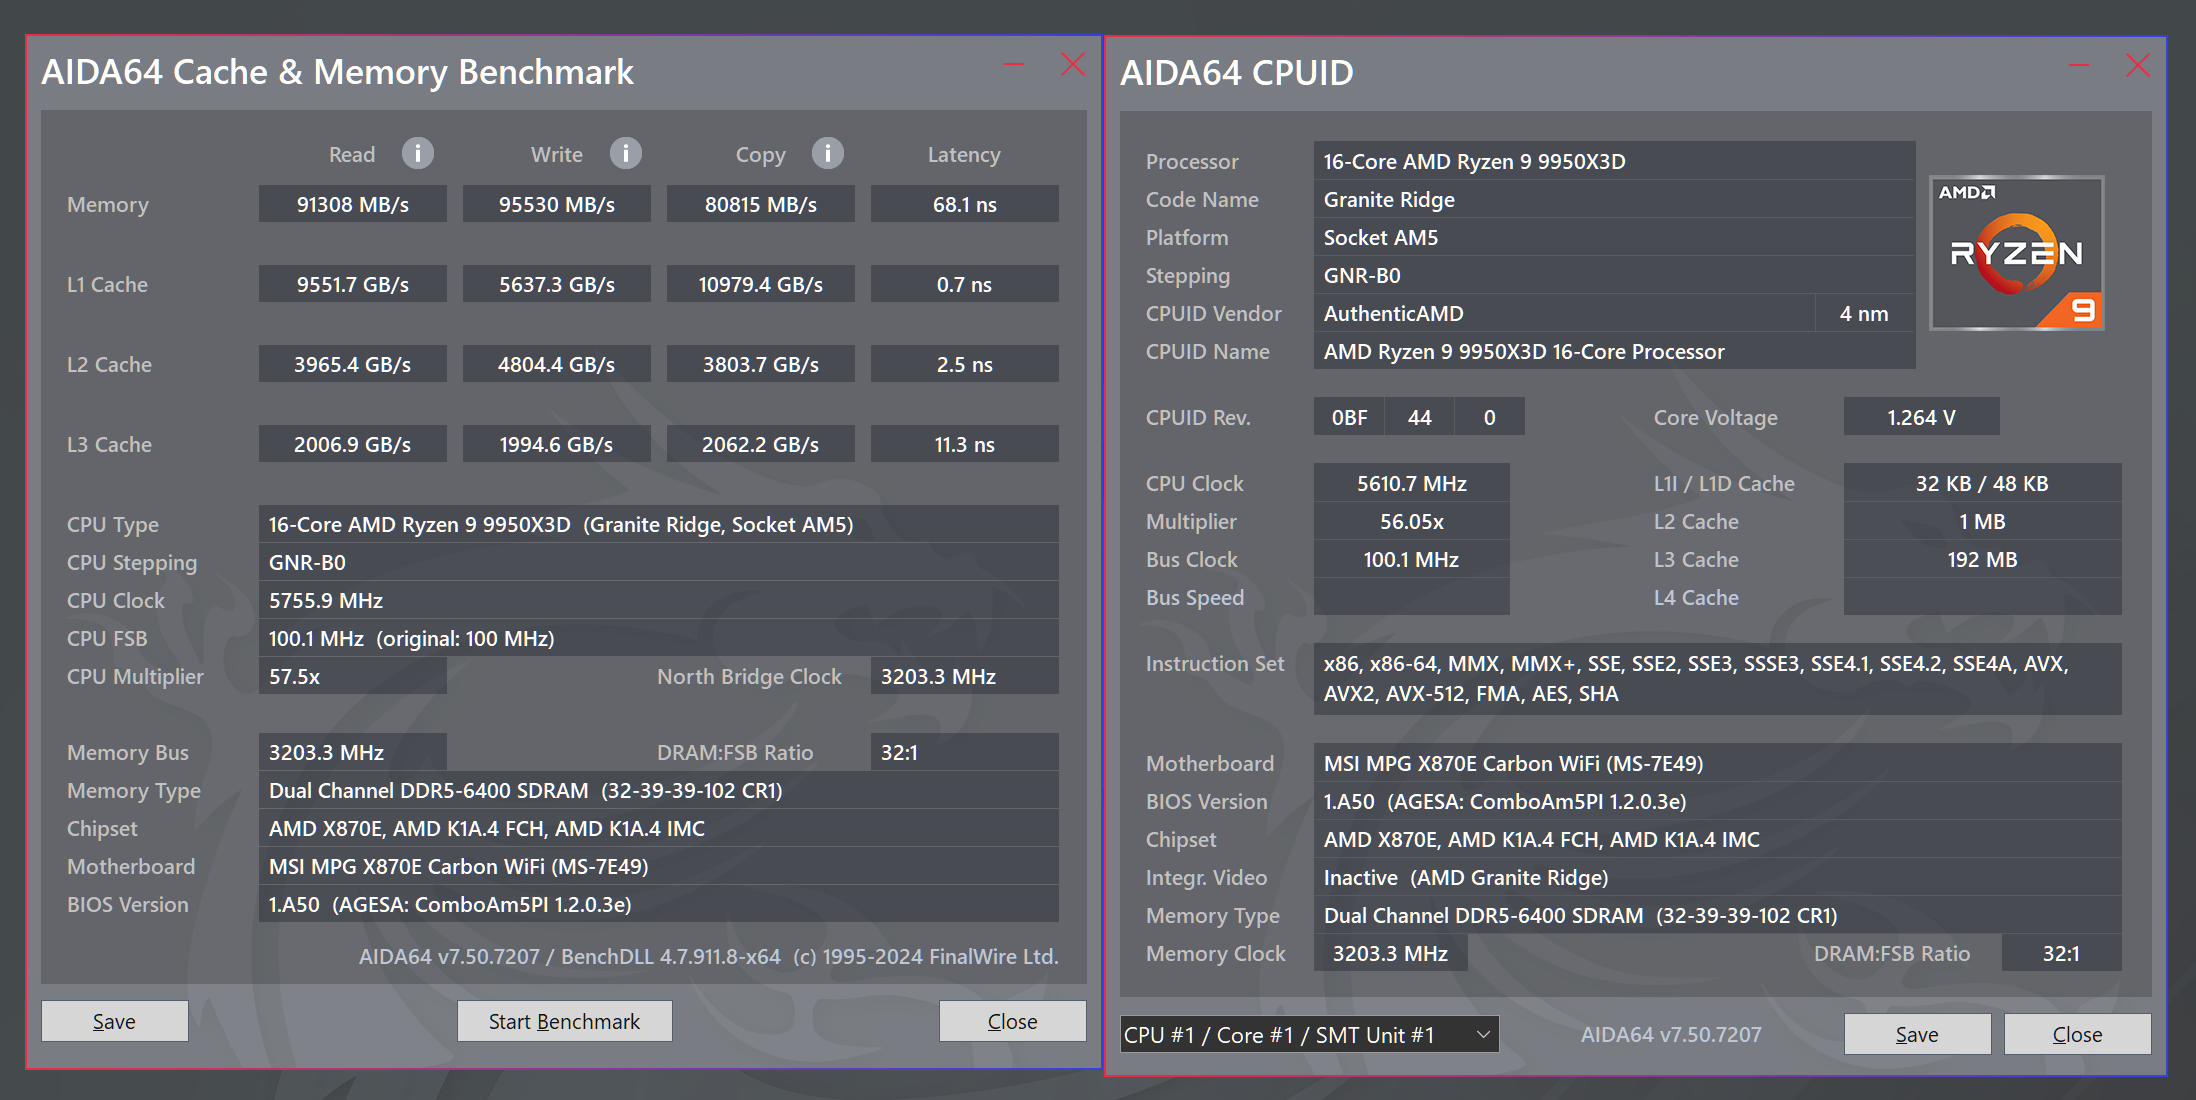Close the AIDA64 CPUID window via X
2196x1100 pixels.
click(x=2138, y=66)
